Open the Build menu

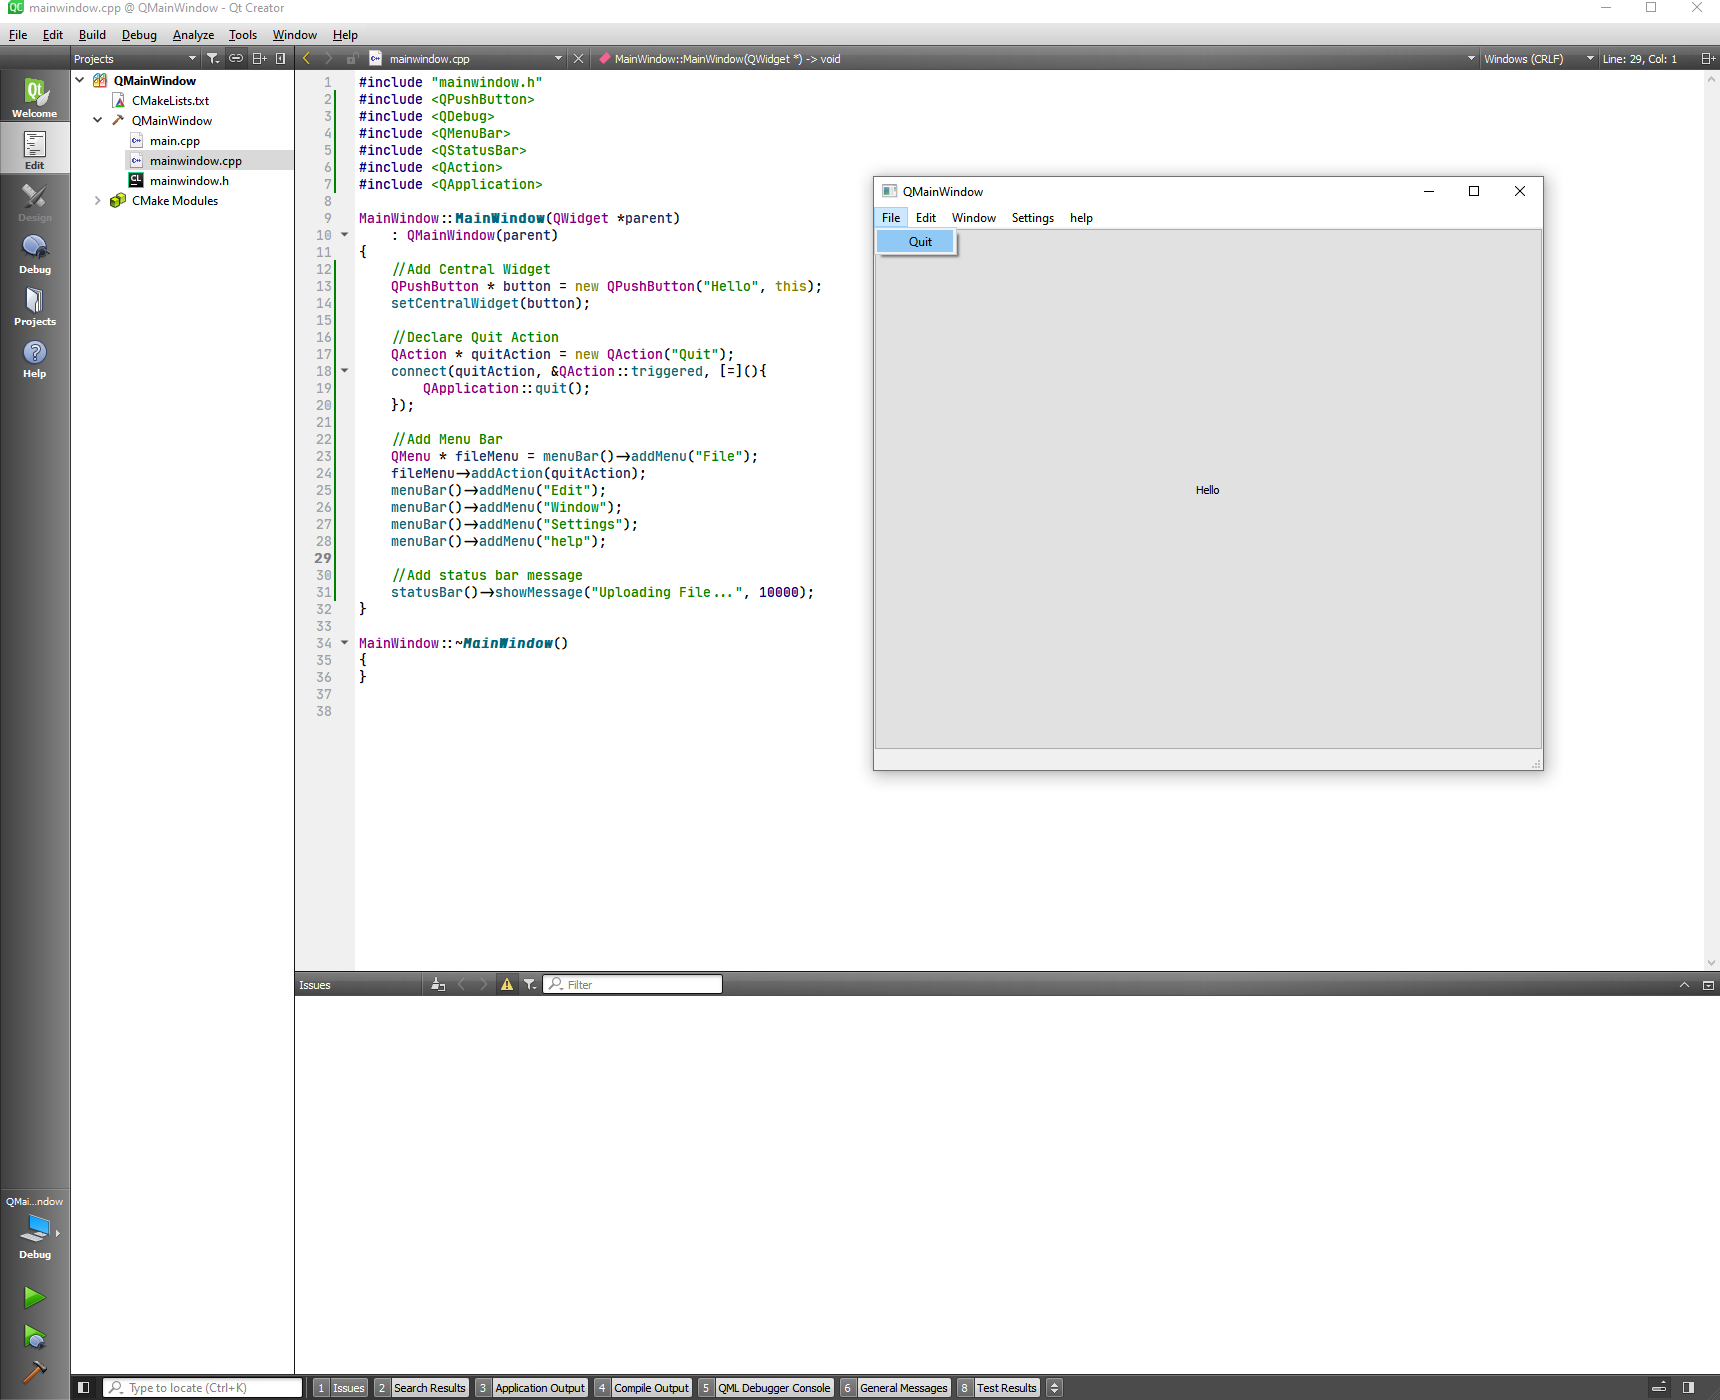[92, 35]
